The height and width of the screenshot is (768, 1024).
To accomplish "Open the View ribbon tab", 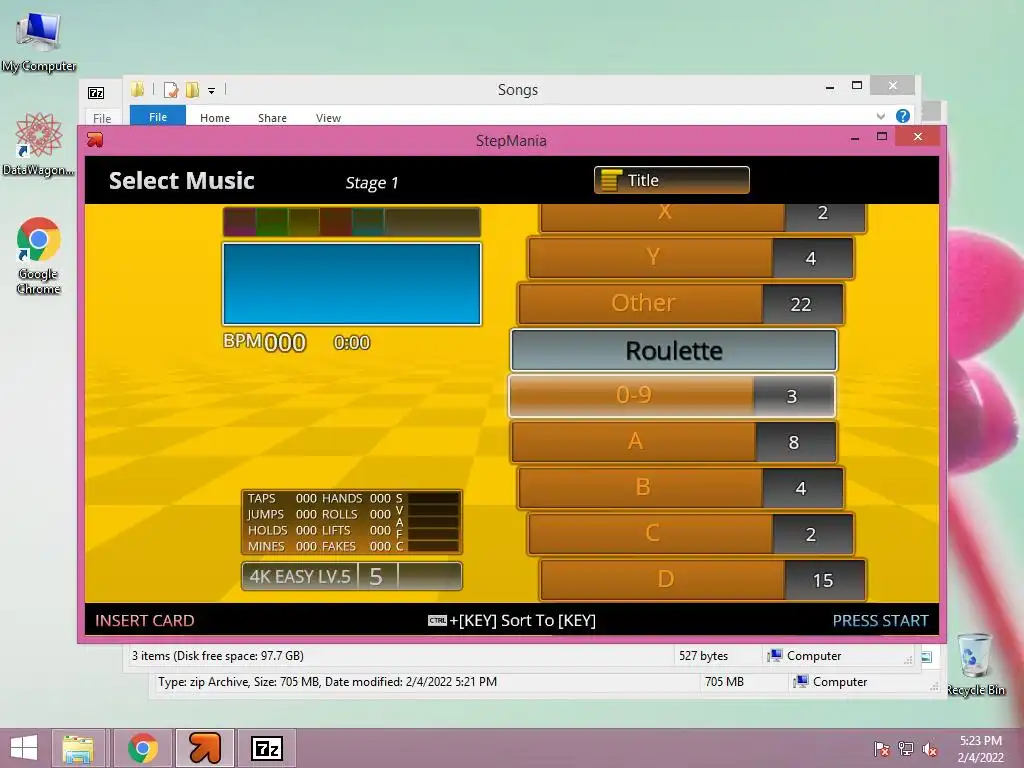I will tap(328, 118).
